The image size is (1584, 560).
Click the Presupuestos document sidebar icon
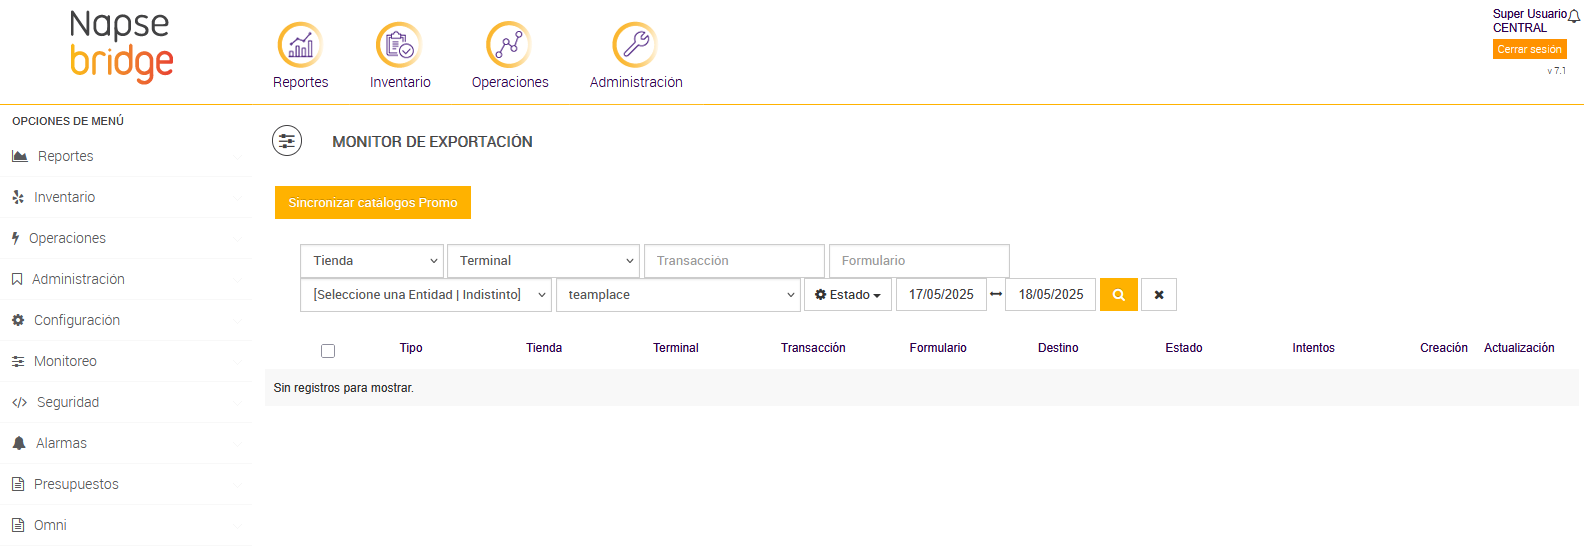[x=18, y=484]
